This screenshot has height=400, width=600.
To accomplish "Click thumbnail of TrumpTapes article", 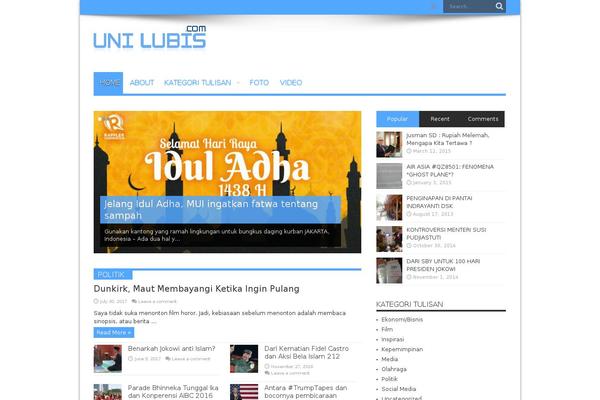I will point(244,392).
